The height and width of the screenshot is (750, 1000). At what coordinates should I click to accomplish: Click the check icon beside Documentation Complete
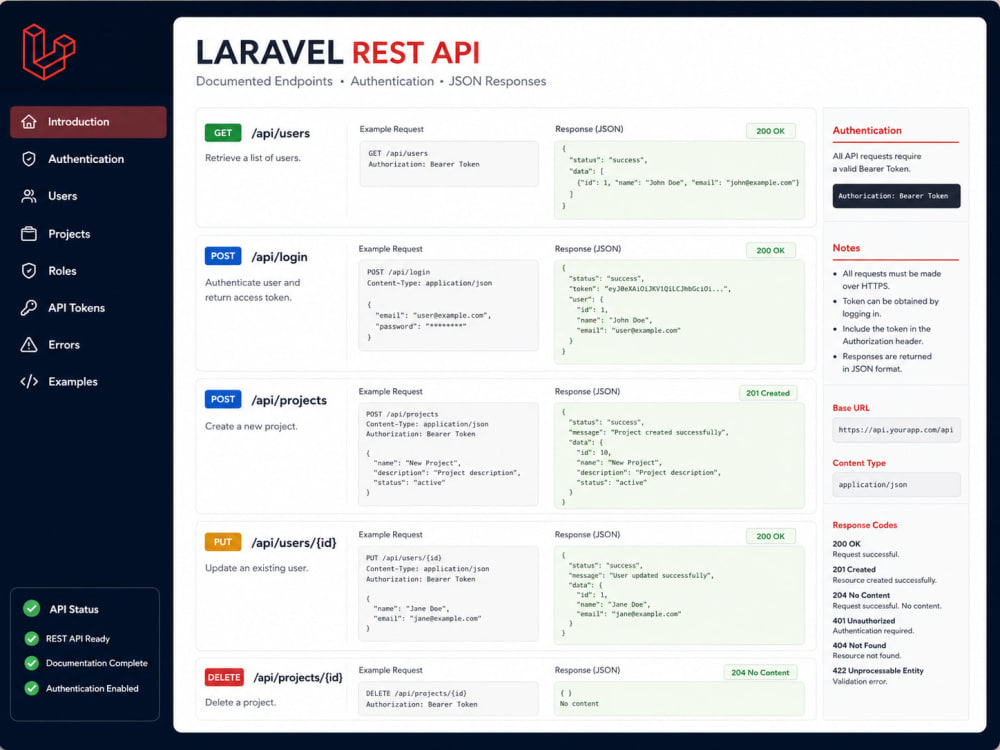click(31, 663)
